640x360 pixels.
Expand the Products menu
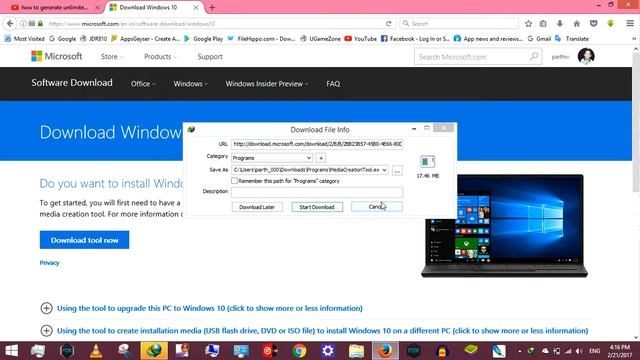point(160,57)
